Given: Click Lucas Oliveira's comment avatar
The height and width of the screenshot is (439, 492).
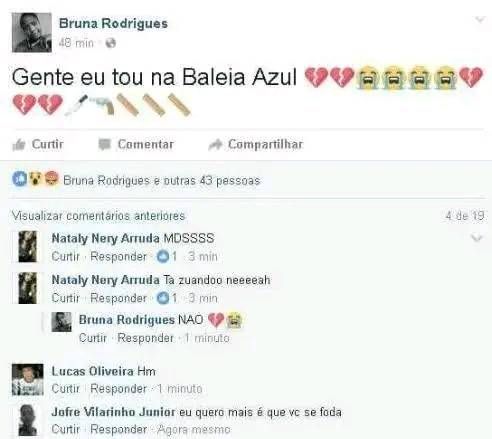Looking at the screenshot, I should point(28,380).
